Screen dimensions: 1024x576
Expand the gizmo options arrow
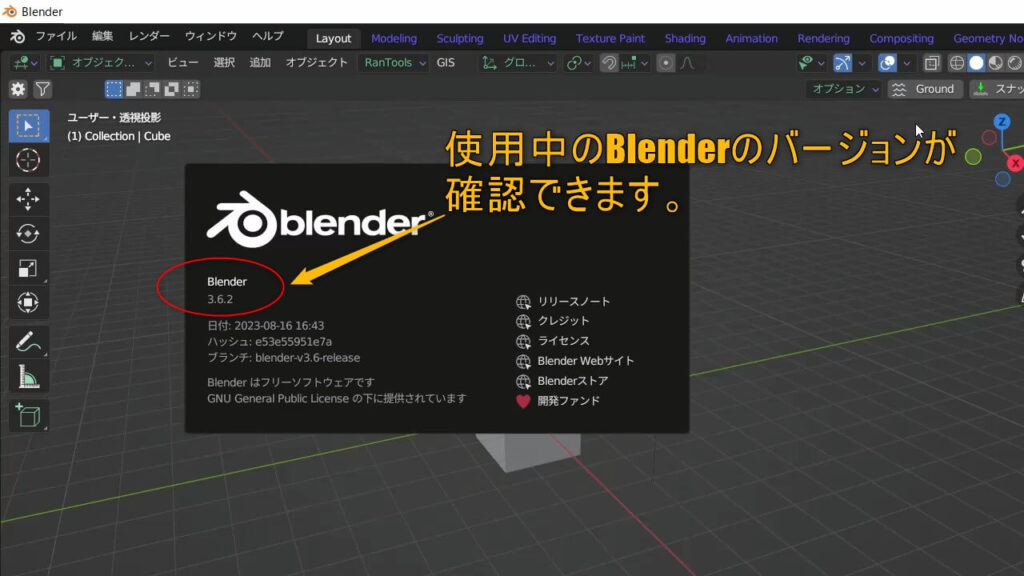[x=862, y=63]
